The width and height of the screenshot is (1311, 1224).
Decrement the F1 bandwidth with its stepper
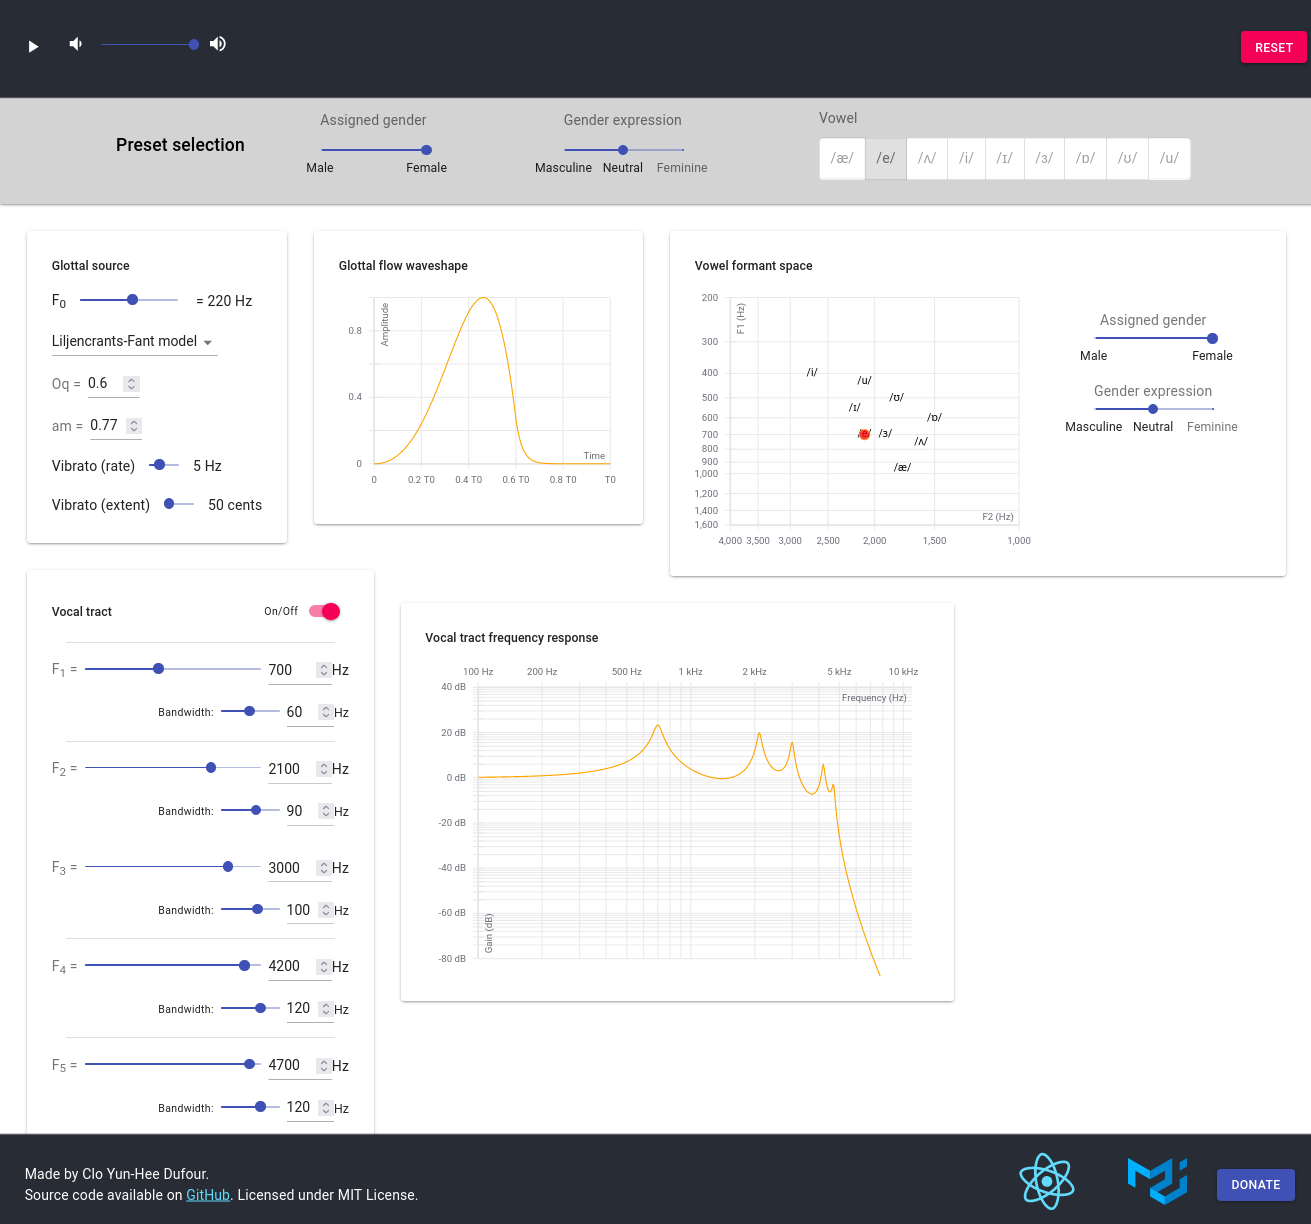(x=326, y=717)
